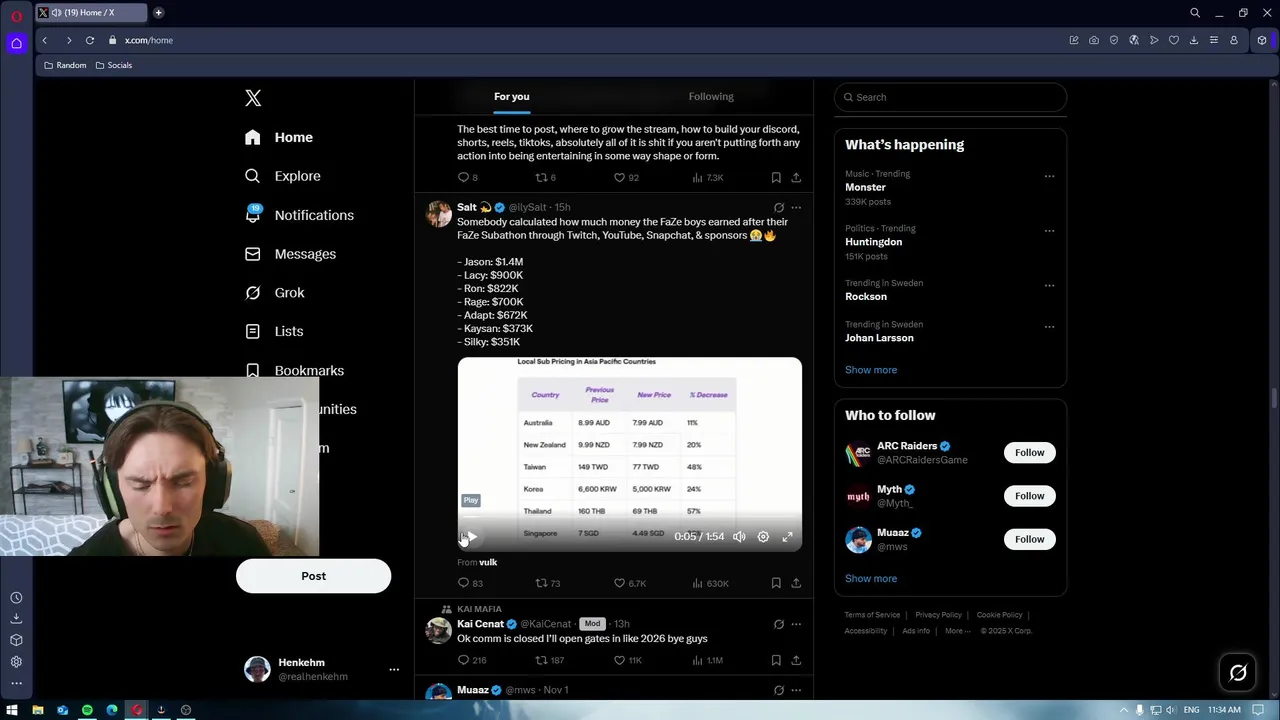Bookmark Kai Cenat's post
The image size is (1280, 720).
[776, 660]
